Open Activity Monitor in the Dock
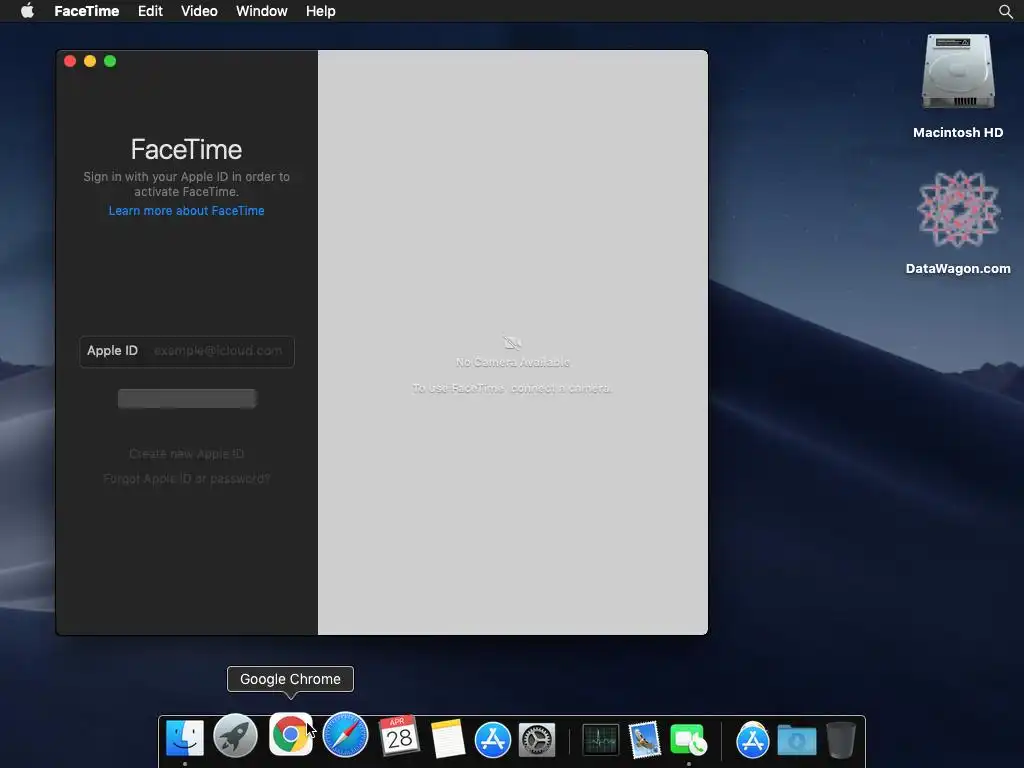The height and width of the screenshot is (768, 1024). [600, 741]
